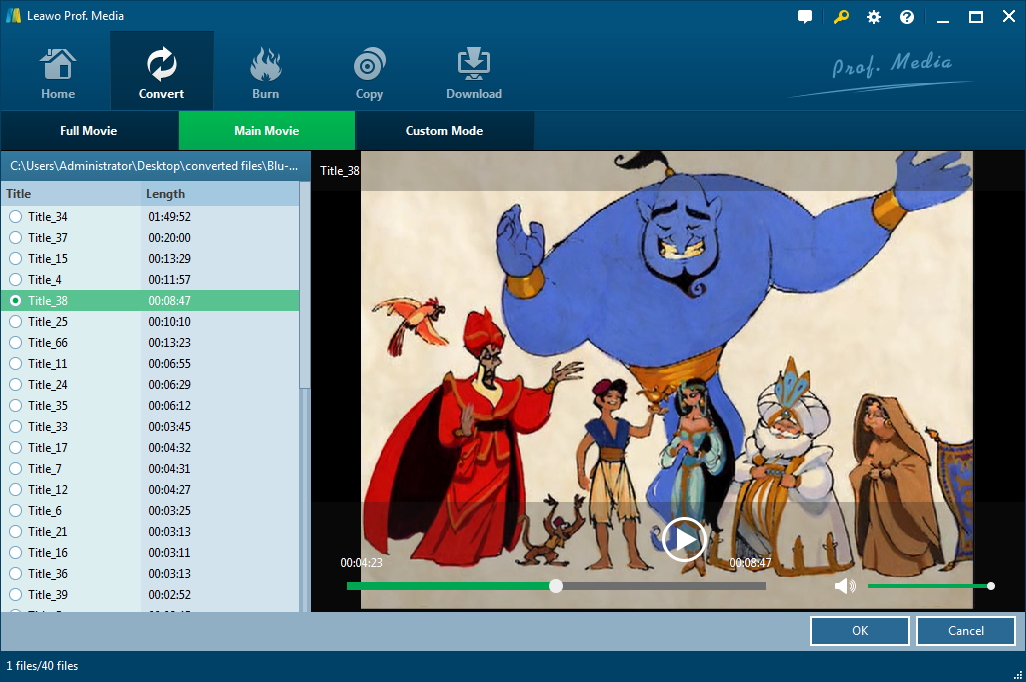Click the Convert icon in toolbar
1026x682 pixels.
[x=161, y=66]
